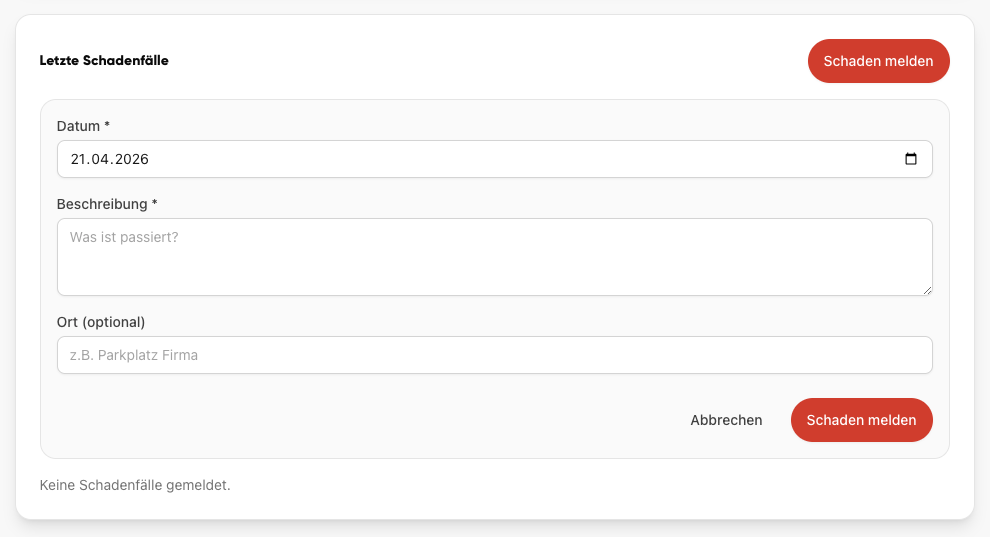Click the '(optional)' text beside Ort

click(113, 322)
